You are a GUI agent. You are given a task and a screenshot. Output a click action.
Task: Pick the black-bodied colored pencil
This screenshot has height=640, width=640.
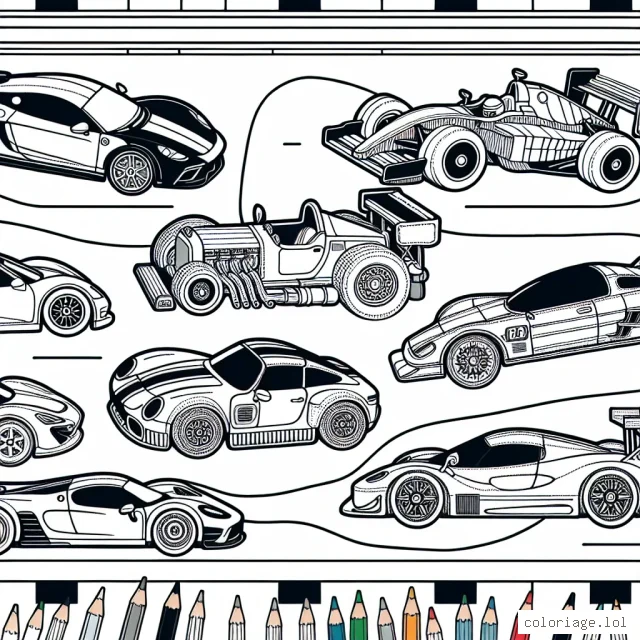tap(170, 611)
